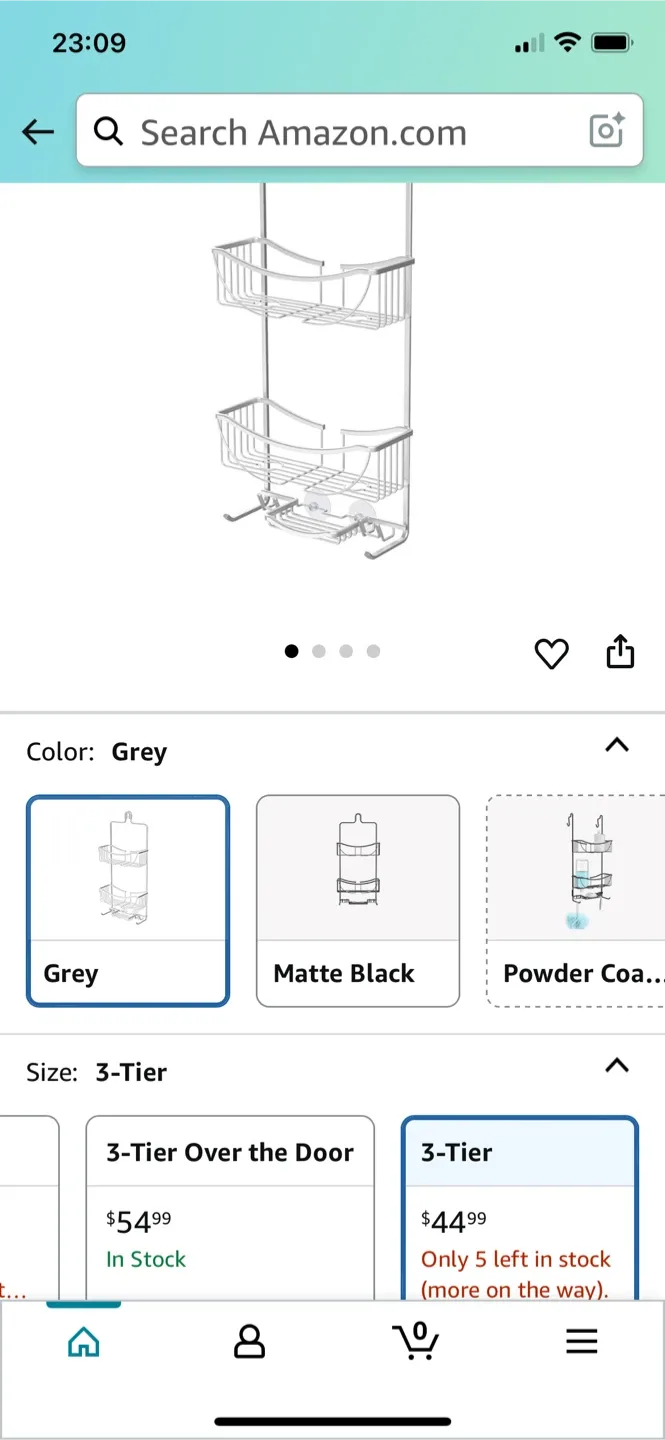The height and width of the screenshot is (1440, 665).
Task: Tap the magnifying glass search icon
Action: coord(108,131)
